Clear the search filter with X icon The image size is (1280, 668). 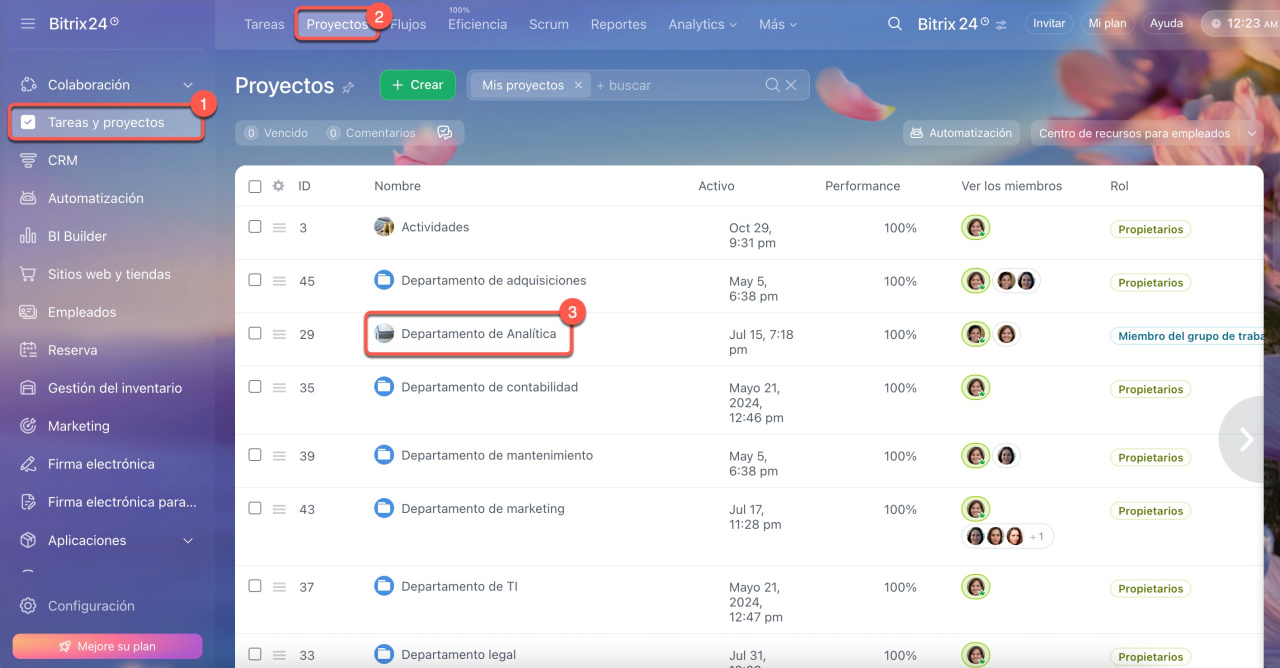coord(791,85)
